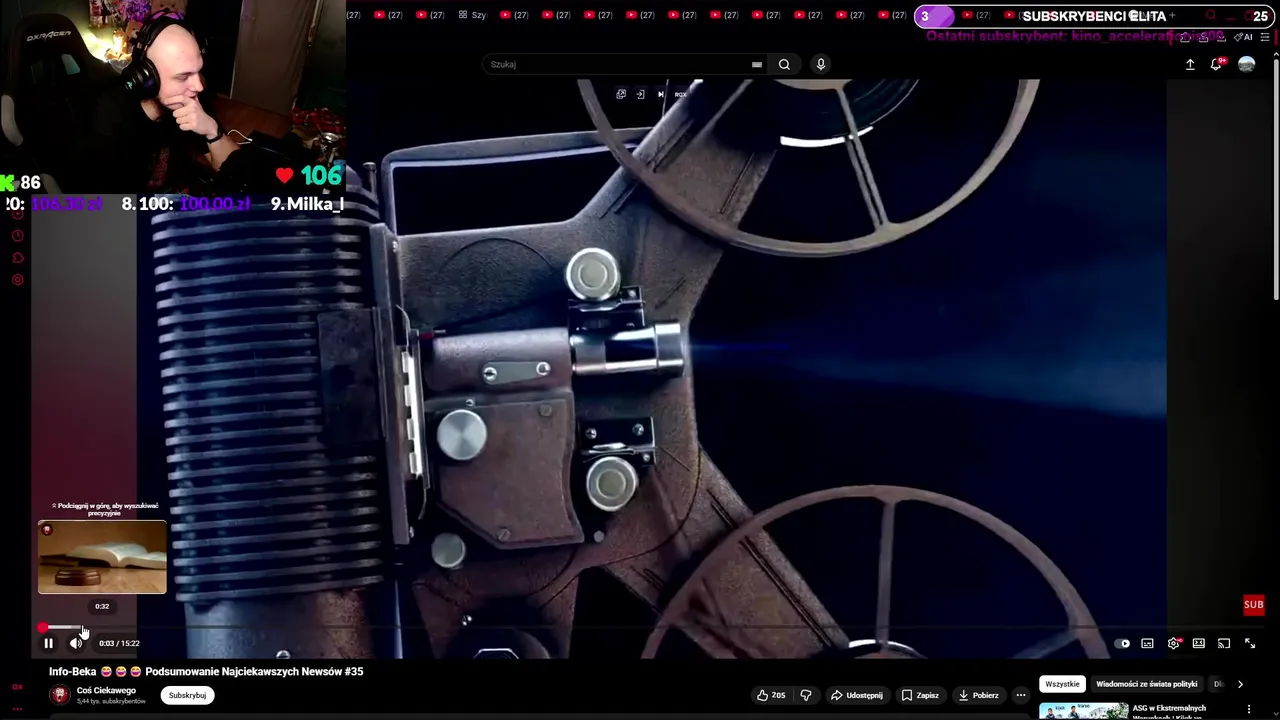
Task: Toggle the autoplay switch in the player
Action: 1123,643
